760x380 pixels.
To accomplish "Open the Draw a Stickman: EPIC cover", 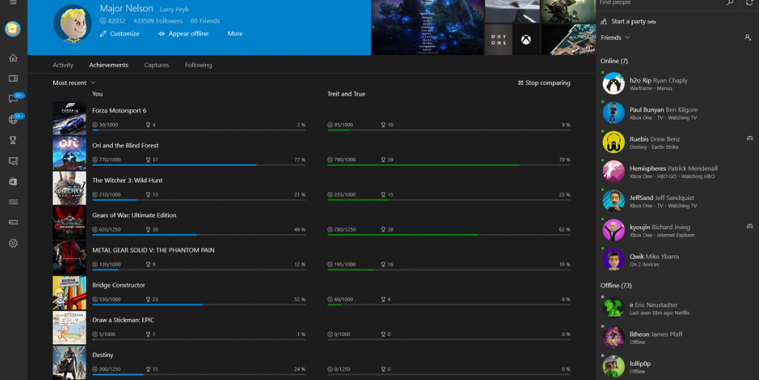I will pos(69,328).
